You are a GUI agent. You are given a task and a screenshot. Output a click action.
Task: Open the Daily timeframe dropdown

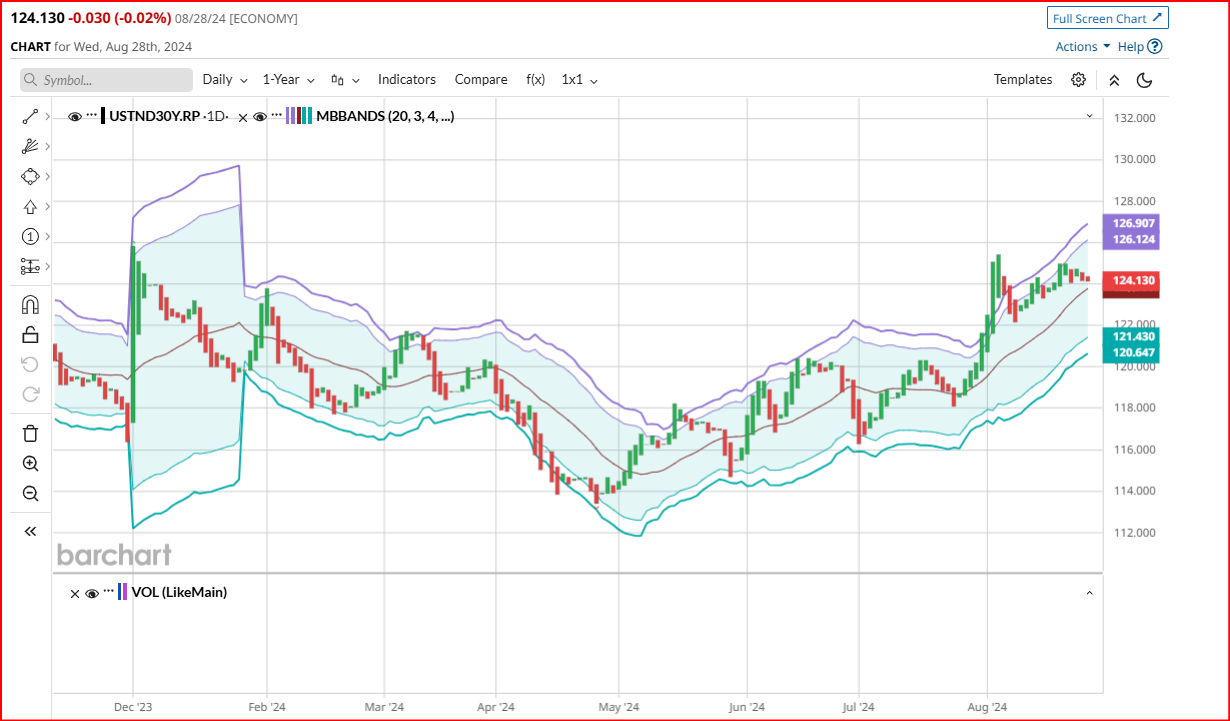(x=224, y=79)
